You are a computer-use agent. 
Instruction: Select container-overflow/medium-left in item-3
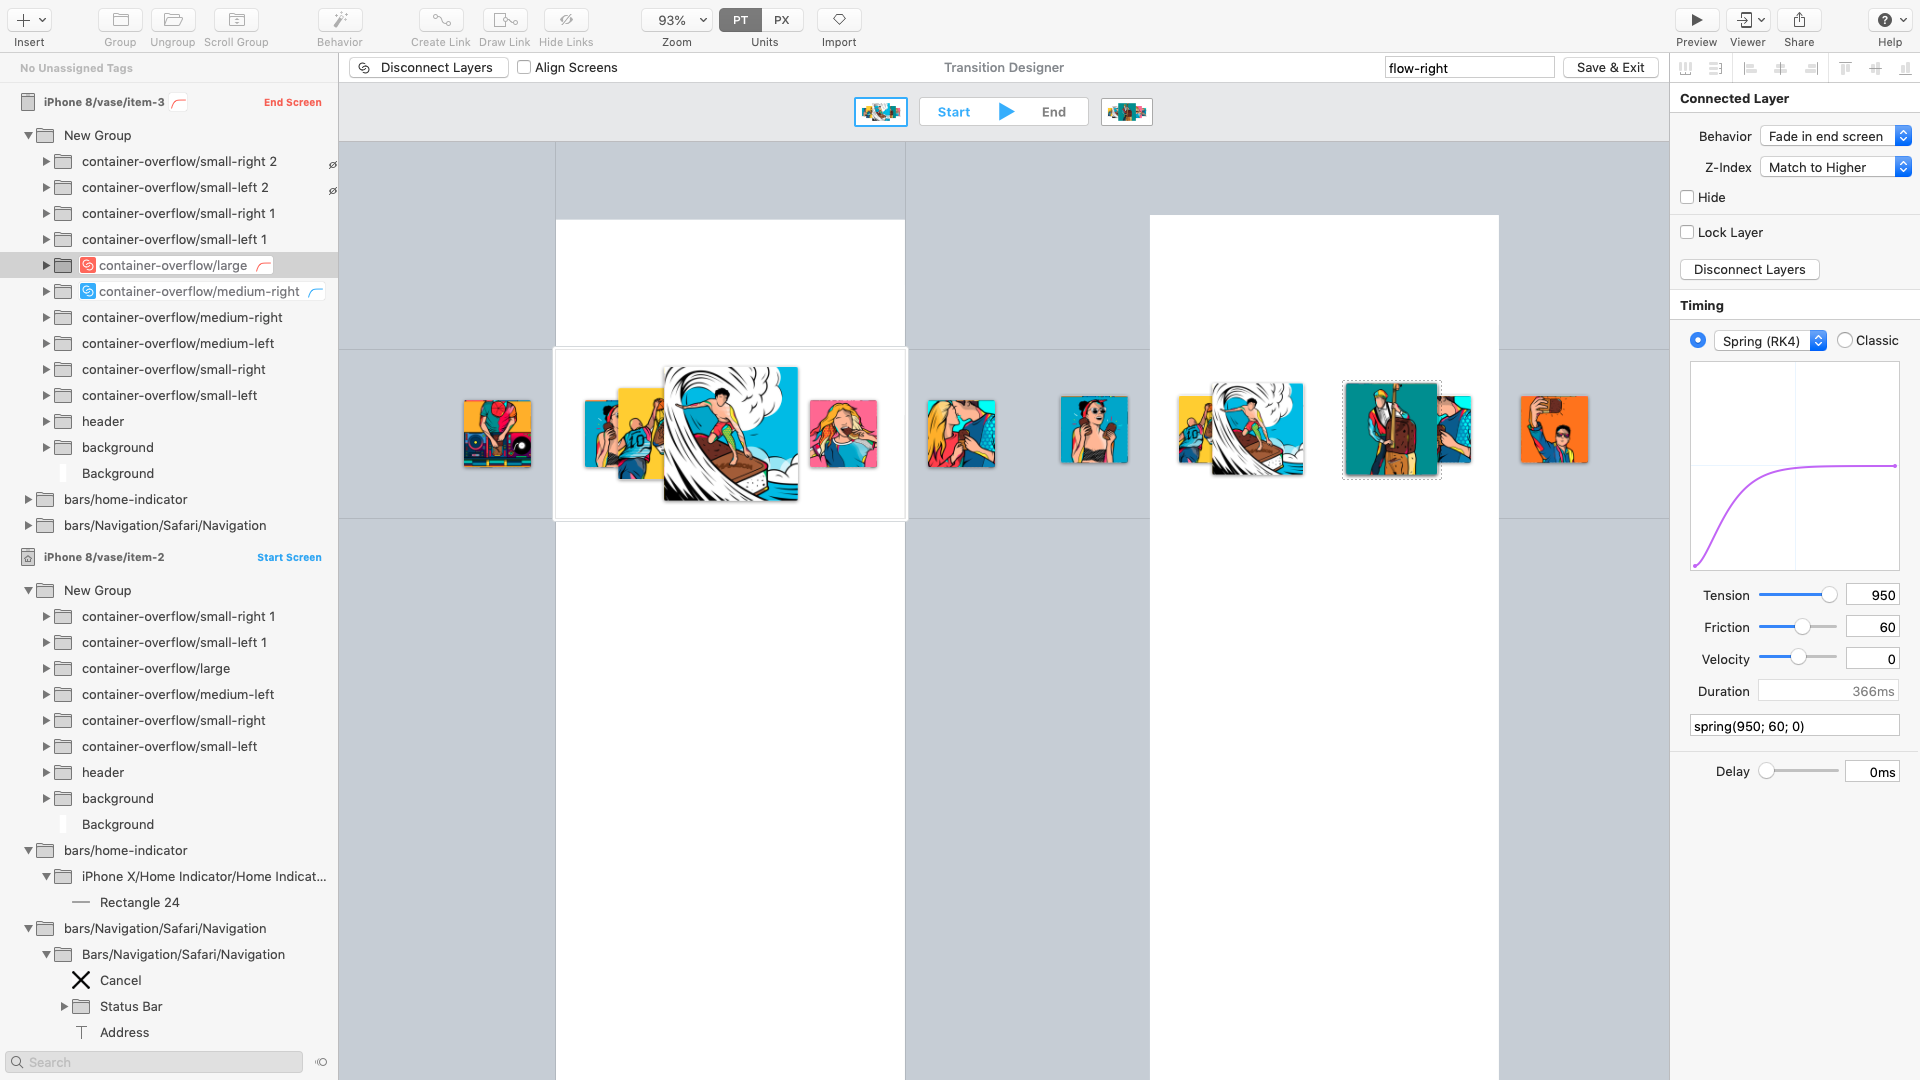[169, 343]
